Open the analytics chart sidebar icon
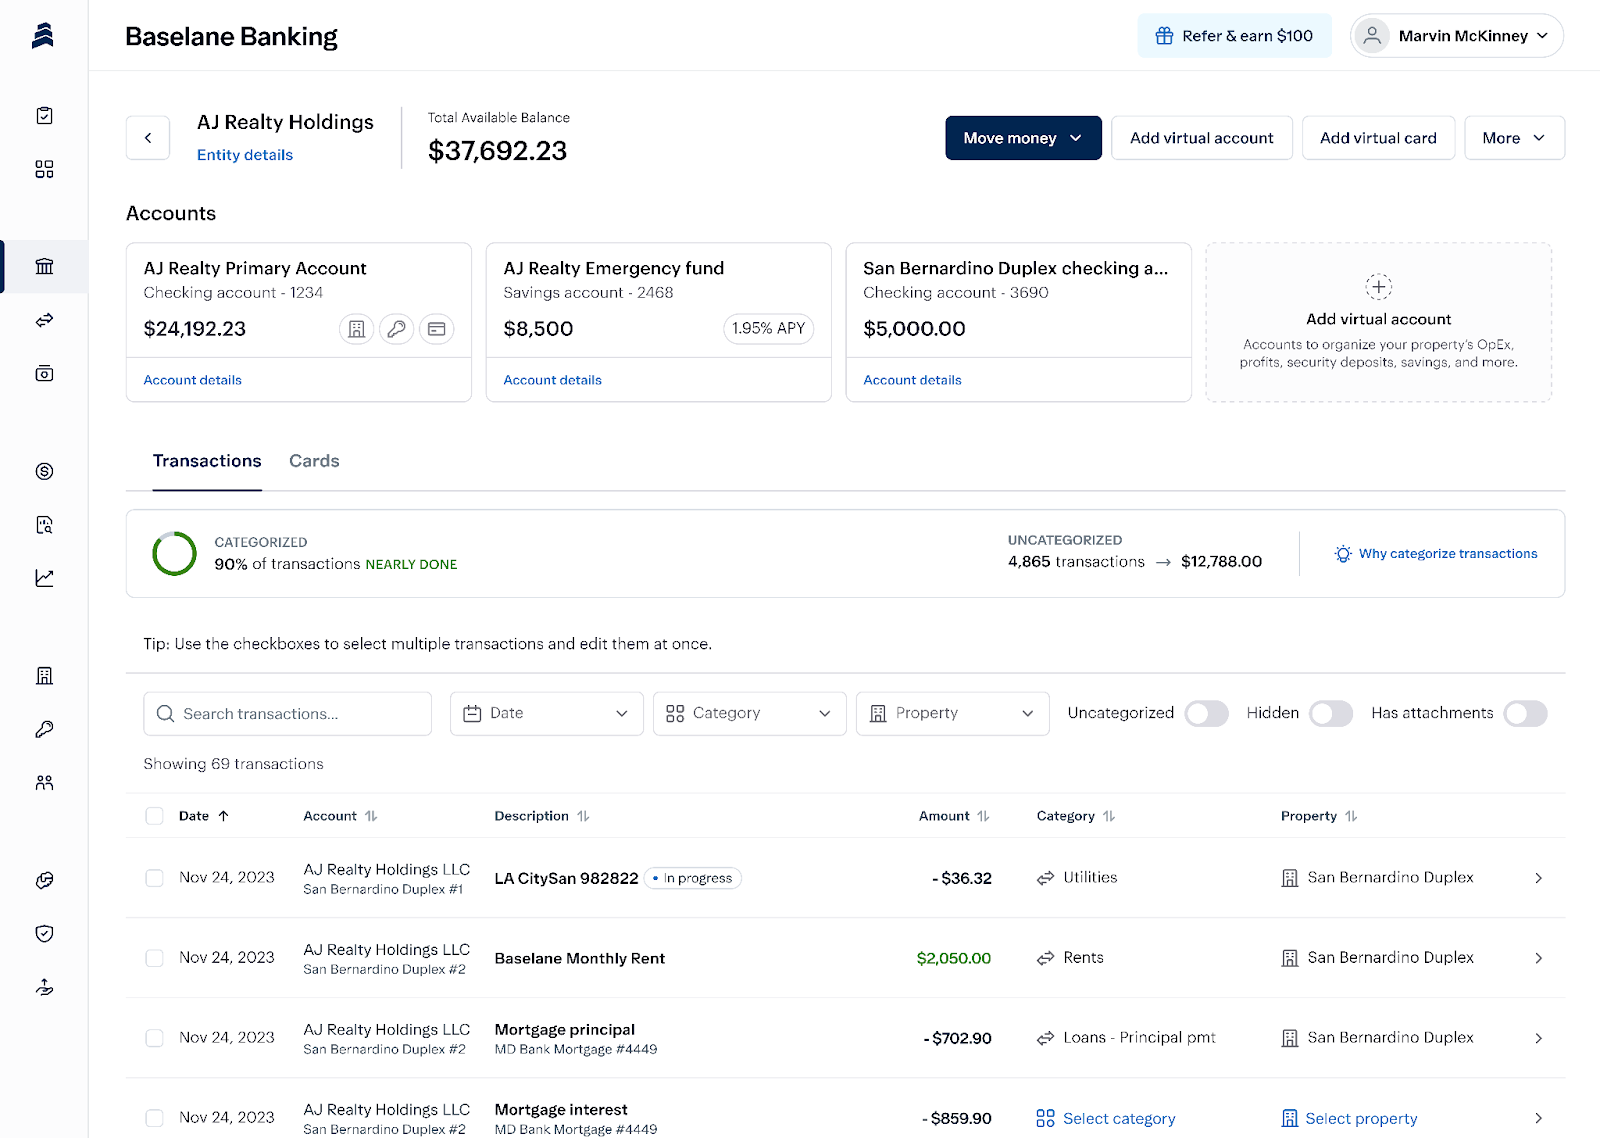This screenshot has height=1138, width=1600. point(44,578)
